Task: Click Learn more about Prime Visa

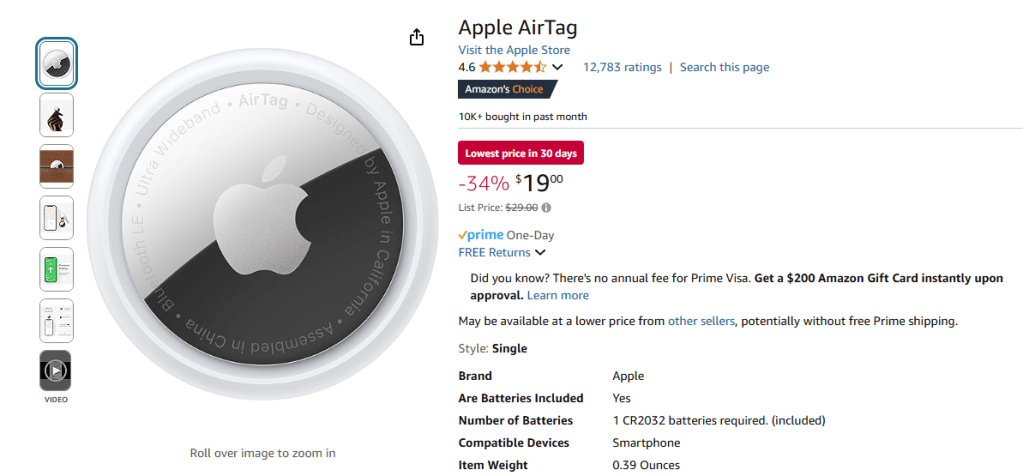Action: [x=558, y=295]
